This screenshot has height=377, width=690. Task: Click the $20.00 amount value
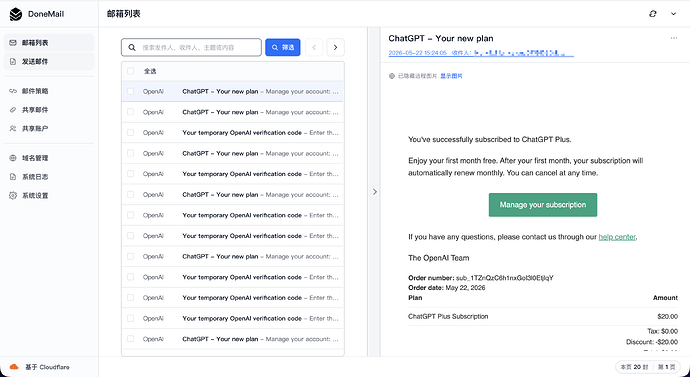point(667,316)
